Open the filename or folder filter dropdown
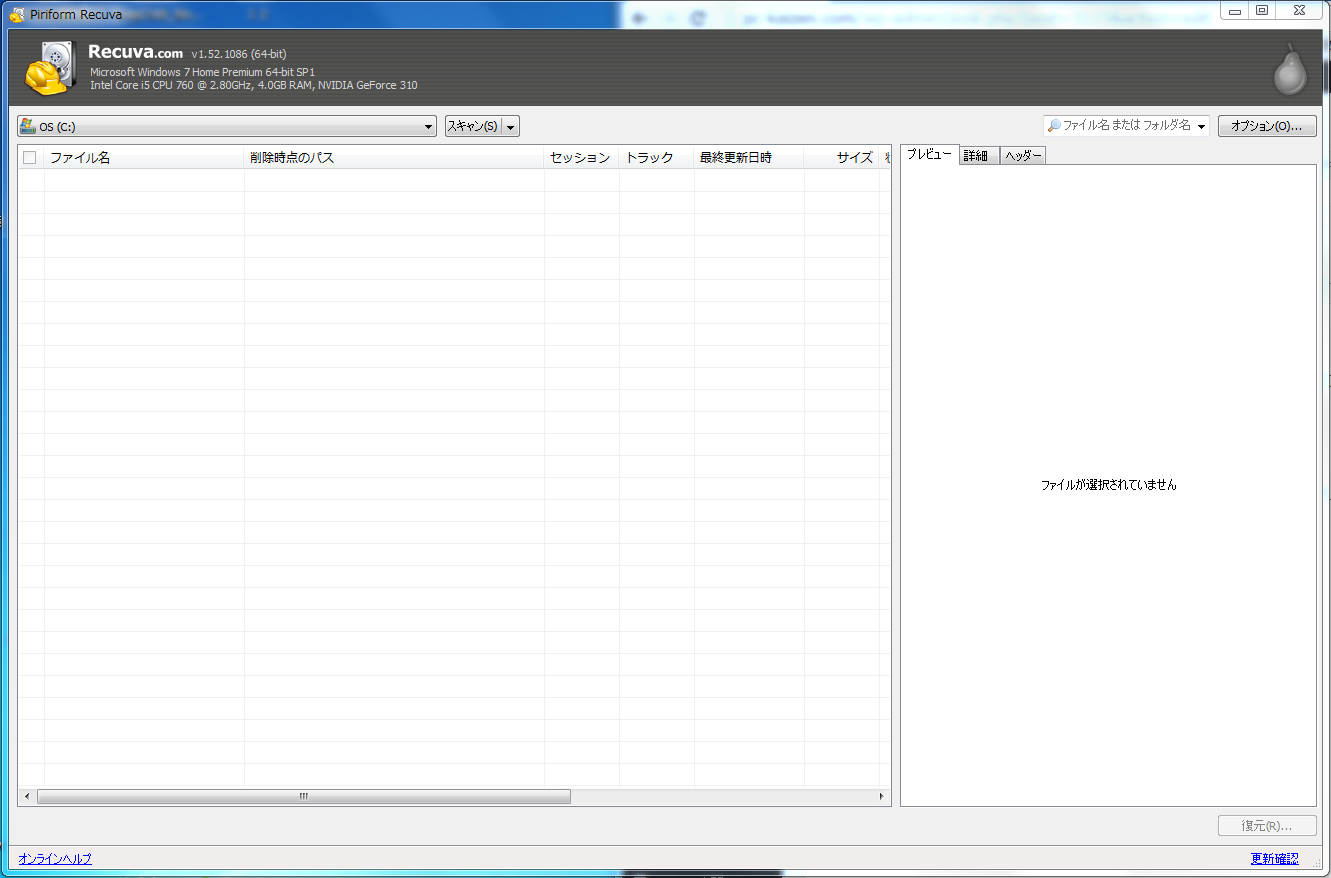 coord(1201,127)
